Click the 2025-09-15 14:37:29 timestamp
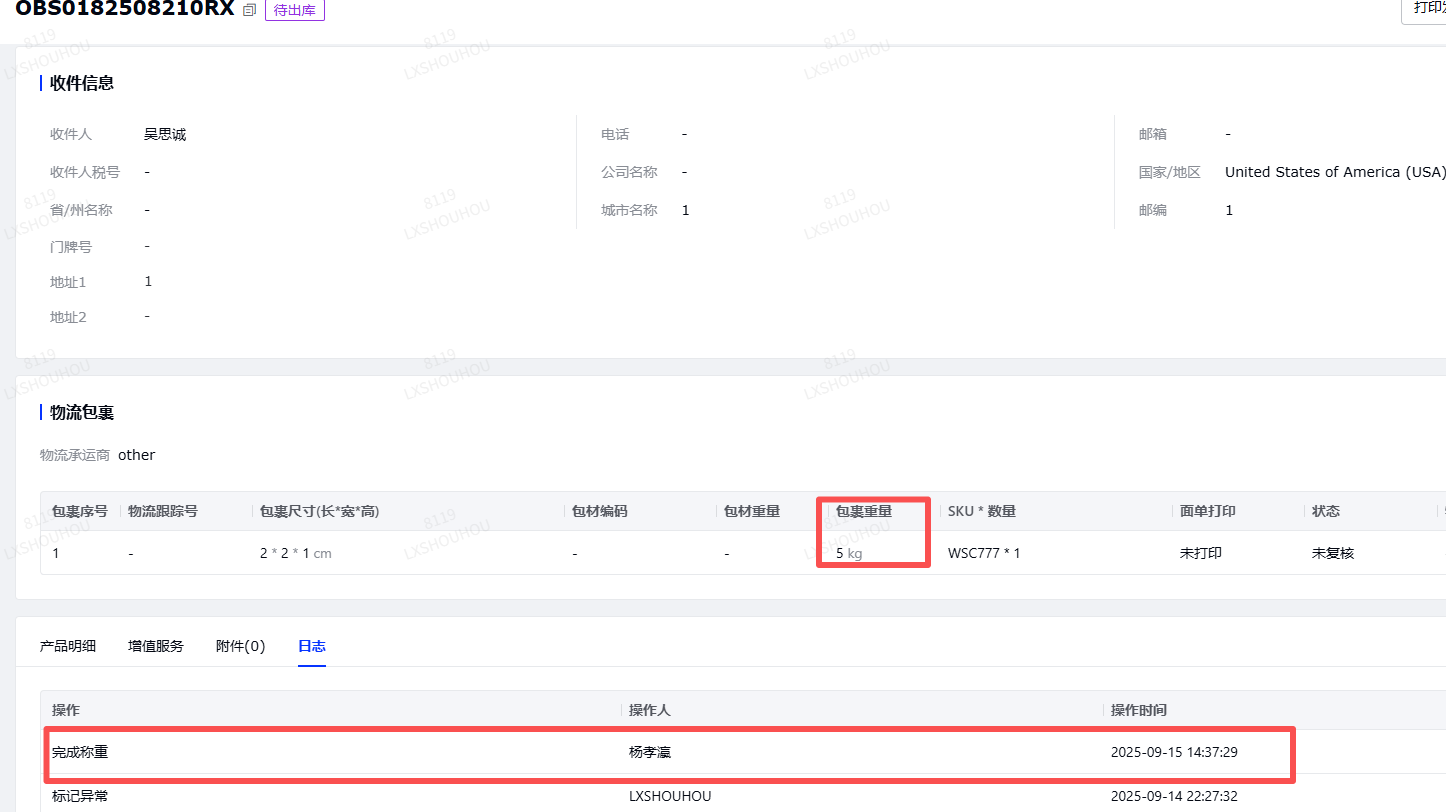This screenshot has width=1446, height=812. 1174,752
